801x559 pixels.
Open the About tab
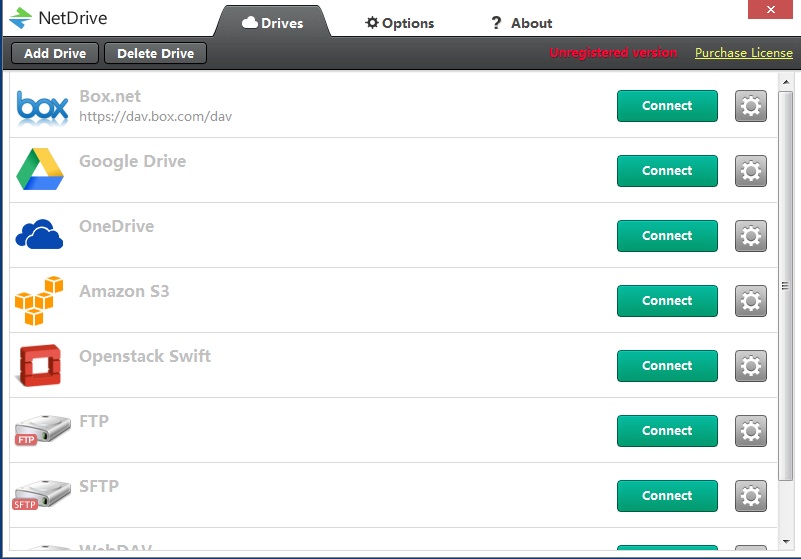[x=522, y=23]
